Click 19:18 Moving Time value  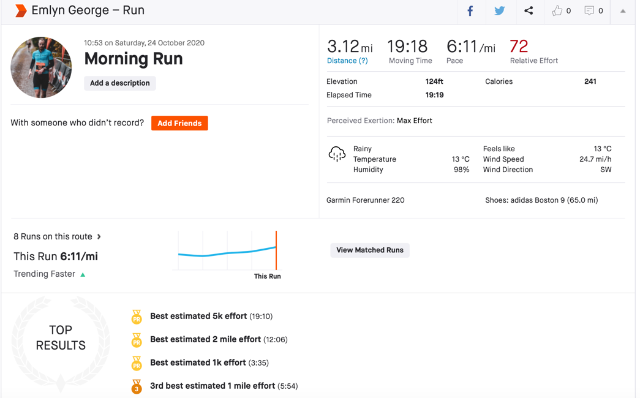pos(407,47)
